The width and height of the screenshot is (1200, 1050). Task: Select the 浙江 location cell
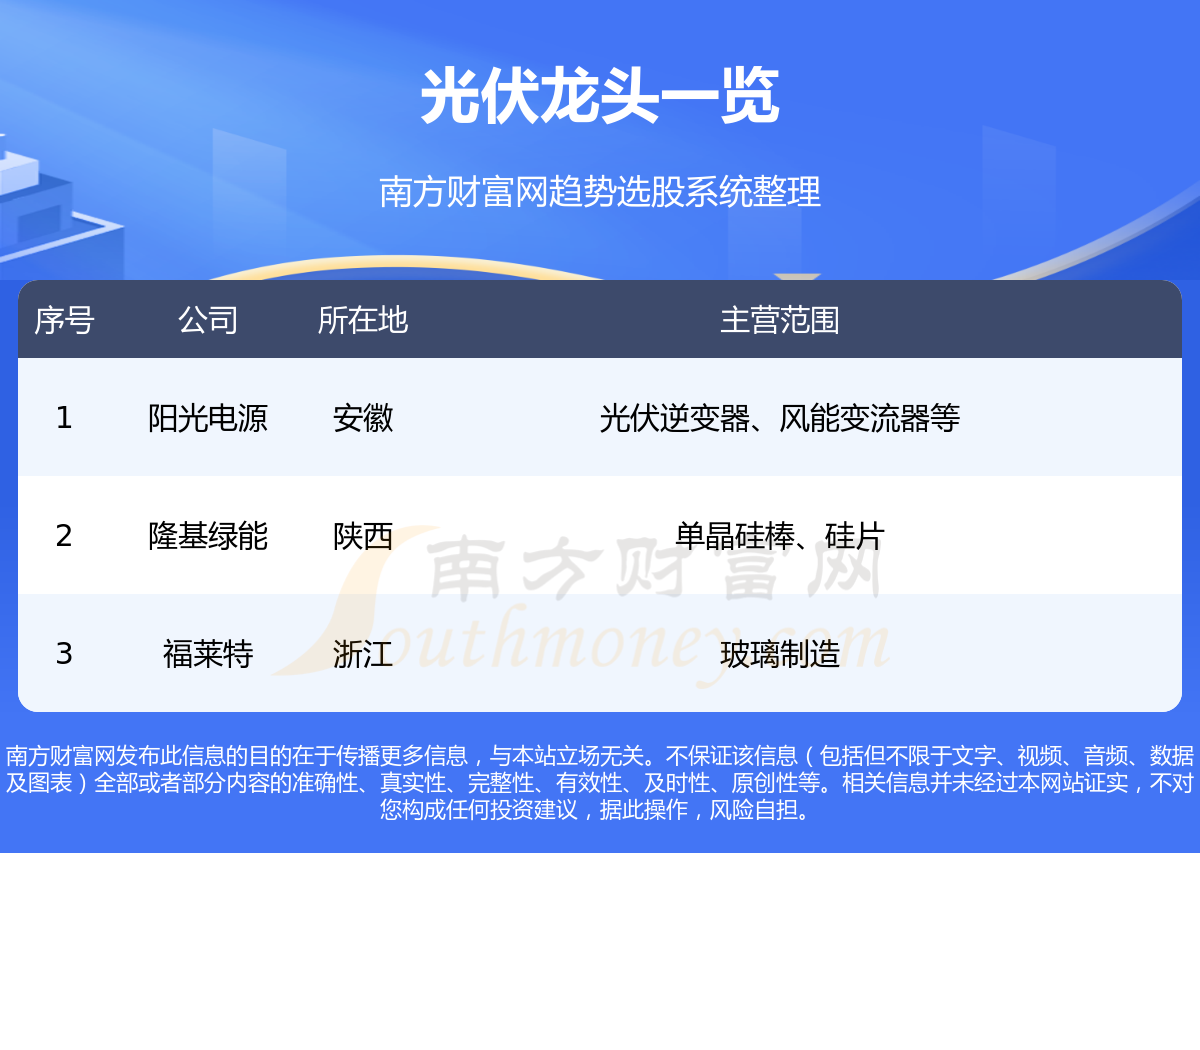click(363, 654)
